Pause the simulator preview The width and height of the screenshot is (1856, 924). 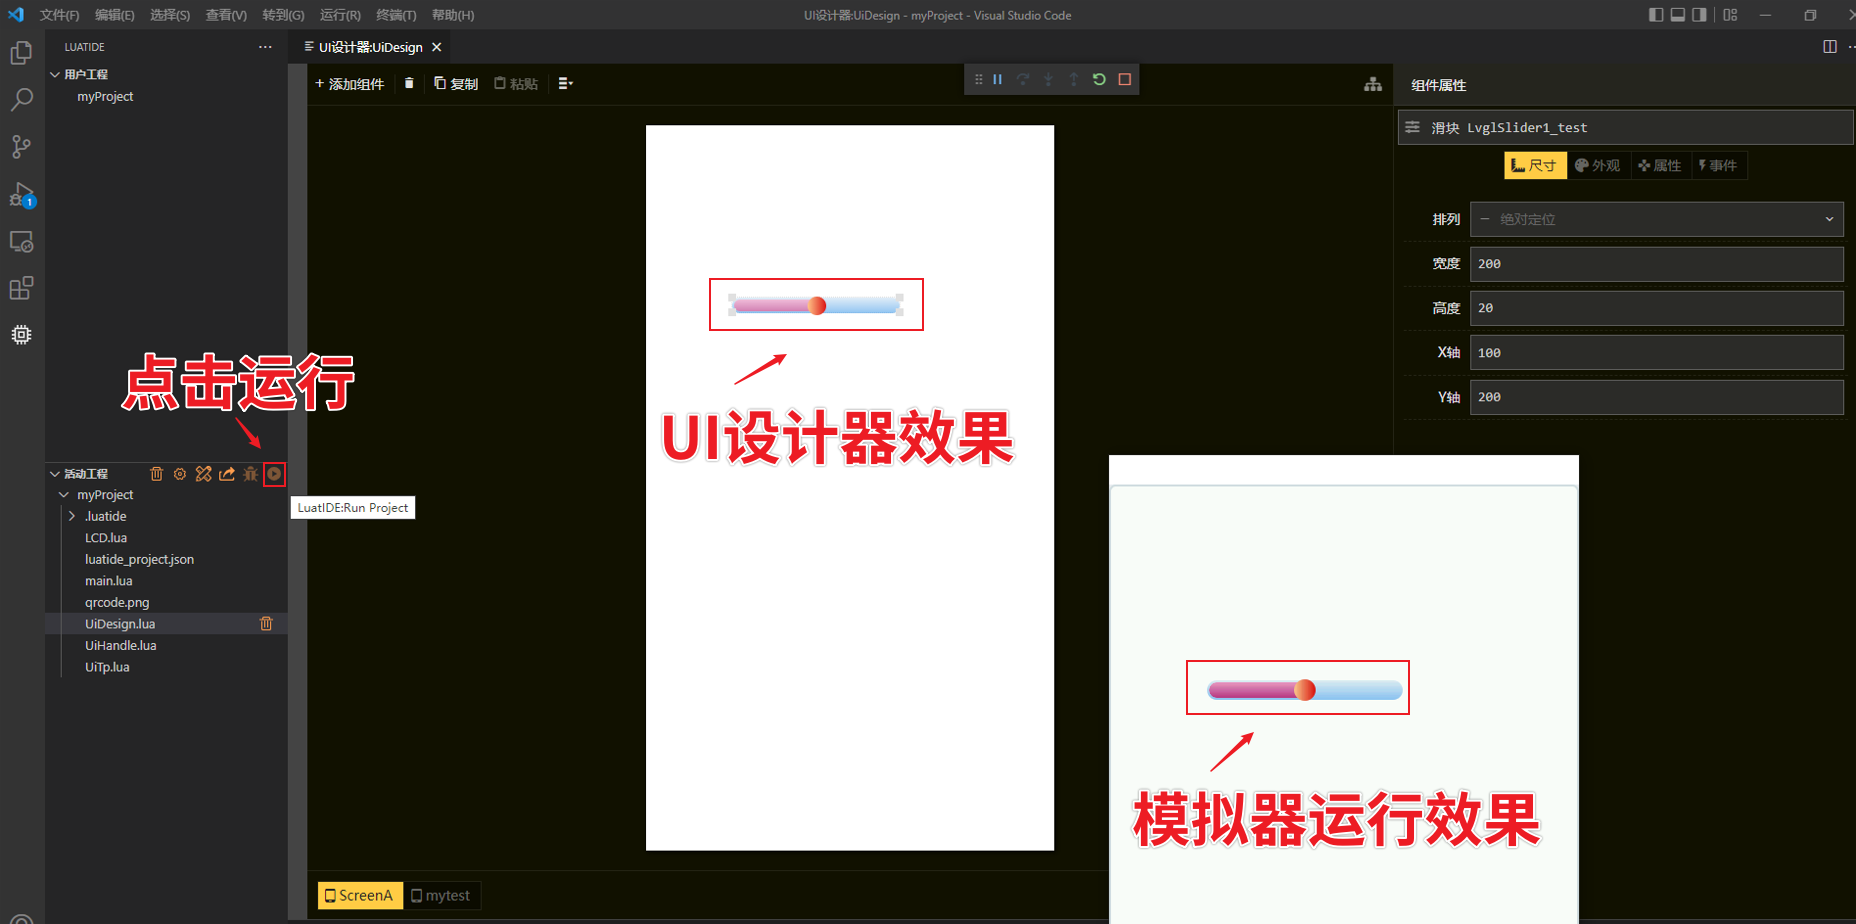[x=997, y=79]
